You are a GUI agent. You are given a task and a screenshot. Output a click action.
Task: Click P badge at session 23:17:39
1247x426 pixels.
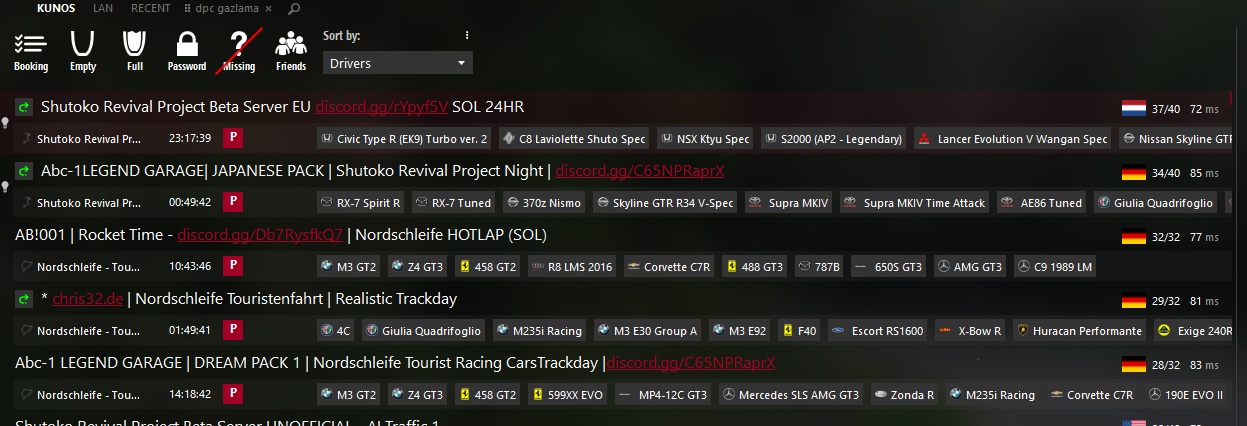pos(233,139)
